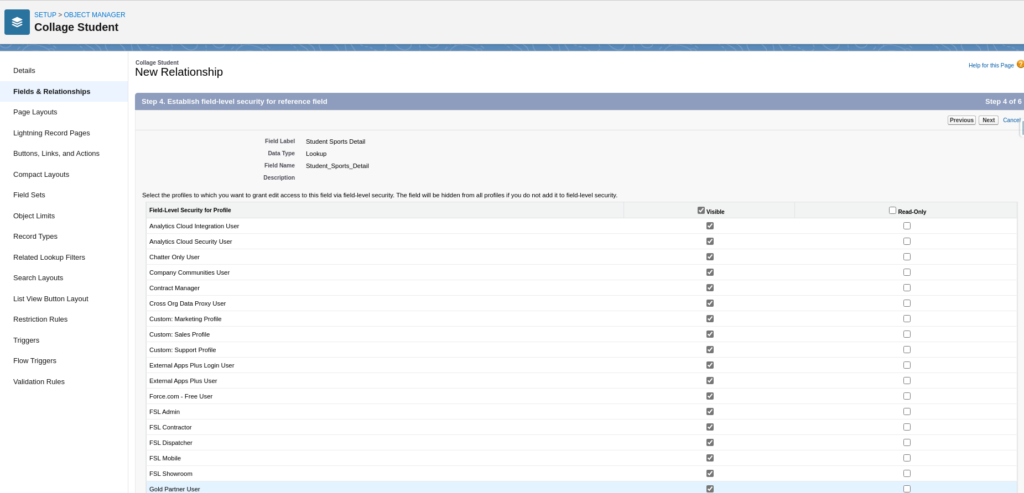Check Read-Only for Contract Manager
This screenshot has width=1024, height=493.
[x=906, y=287]
